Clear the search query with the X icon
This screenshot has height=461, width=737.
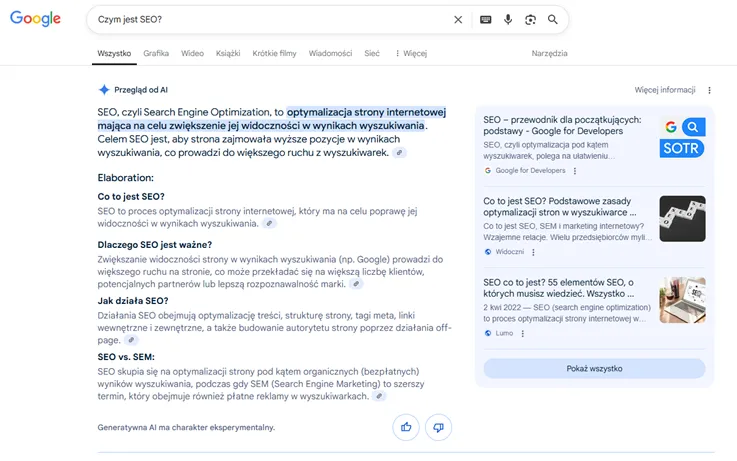(458, 20)
